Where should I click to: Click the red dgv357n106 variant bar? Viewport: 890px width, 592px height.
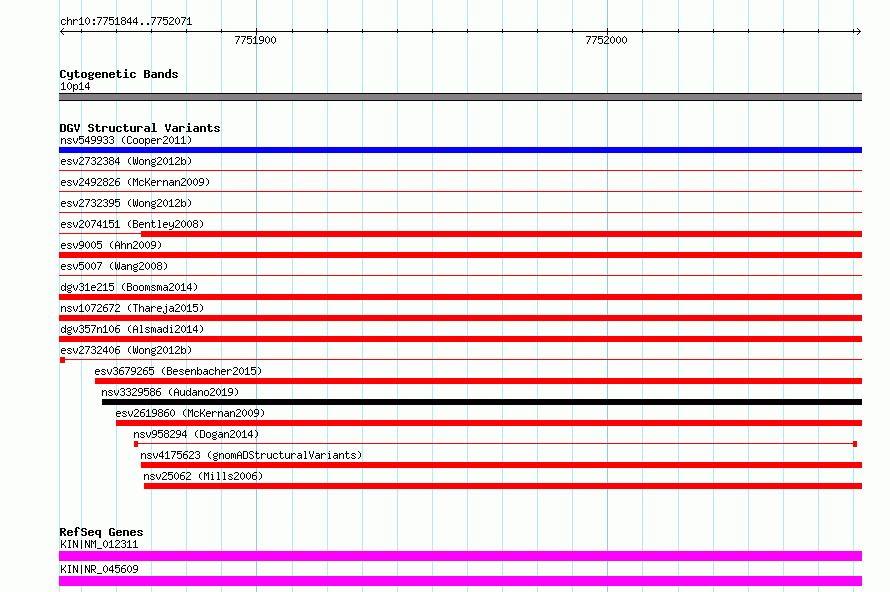[460, 339]
